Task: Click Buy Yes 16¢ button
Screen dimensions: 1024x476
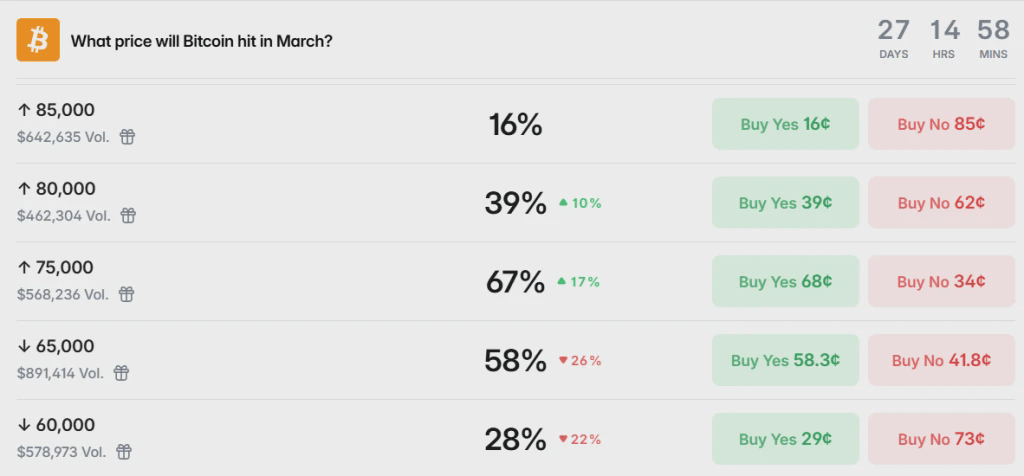Action: 785,124
